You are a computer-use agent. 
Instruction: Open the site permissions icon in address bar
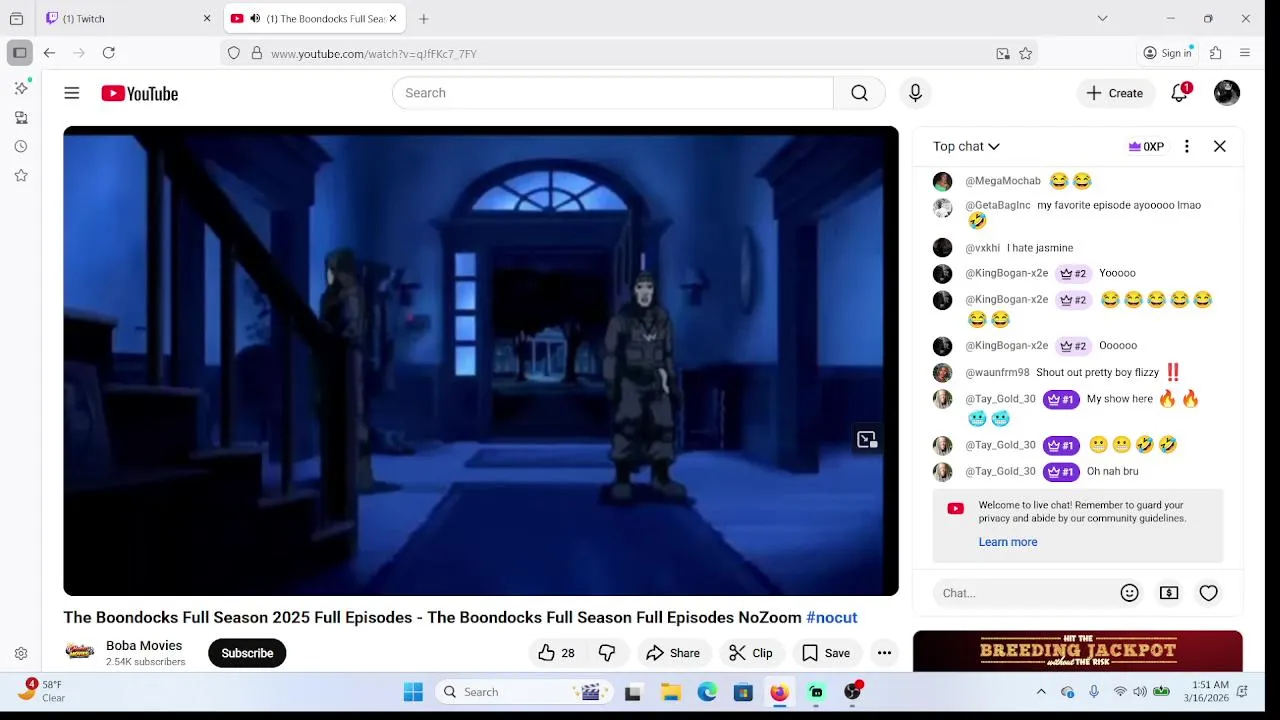tap(257, 54)
